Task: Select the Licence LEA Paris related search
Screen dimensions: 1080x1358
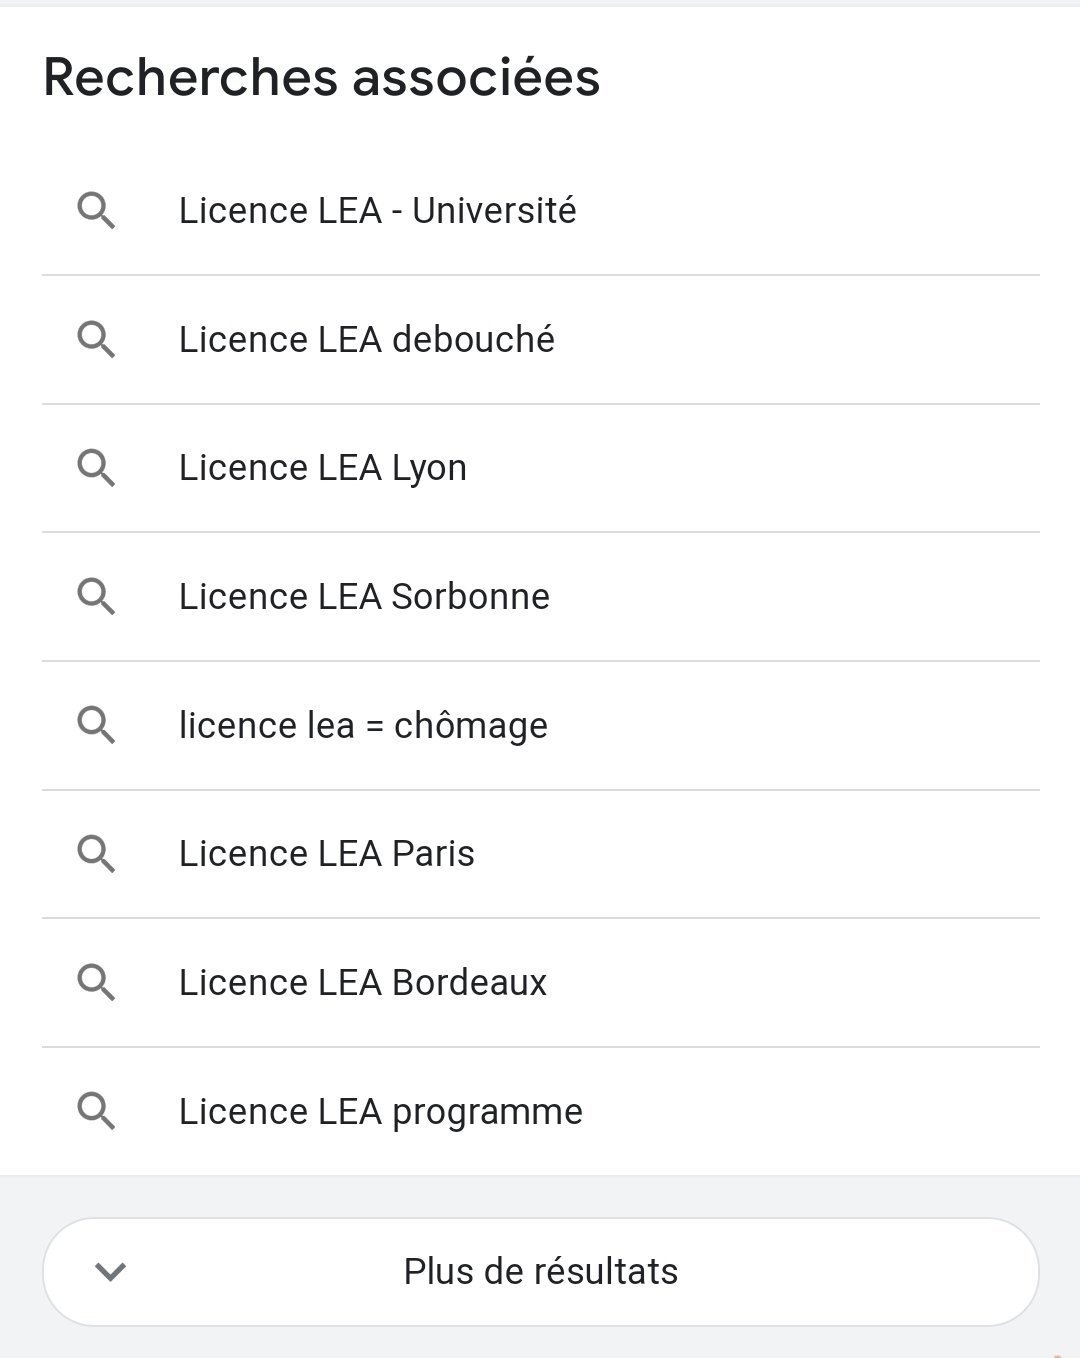Action: point(326,854)
